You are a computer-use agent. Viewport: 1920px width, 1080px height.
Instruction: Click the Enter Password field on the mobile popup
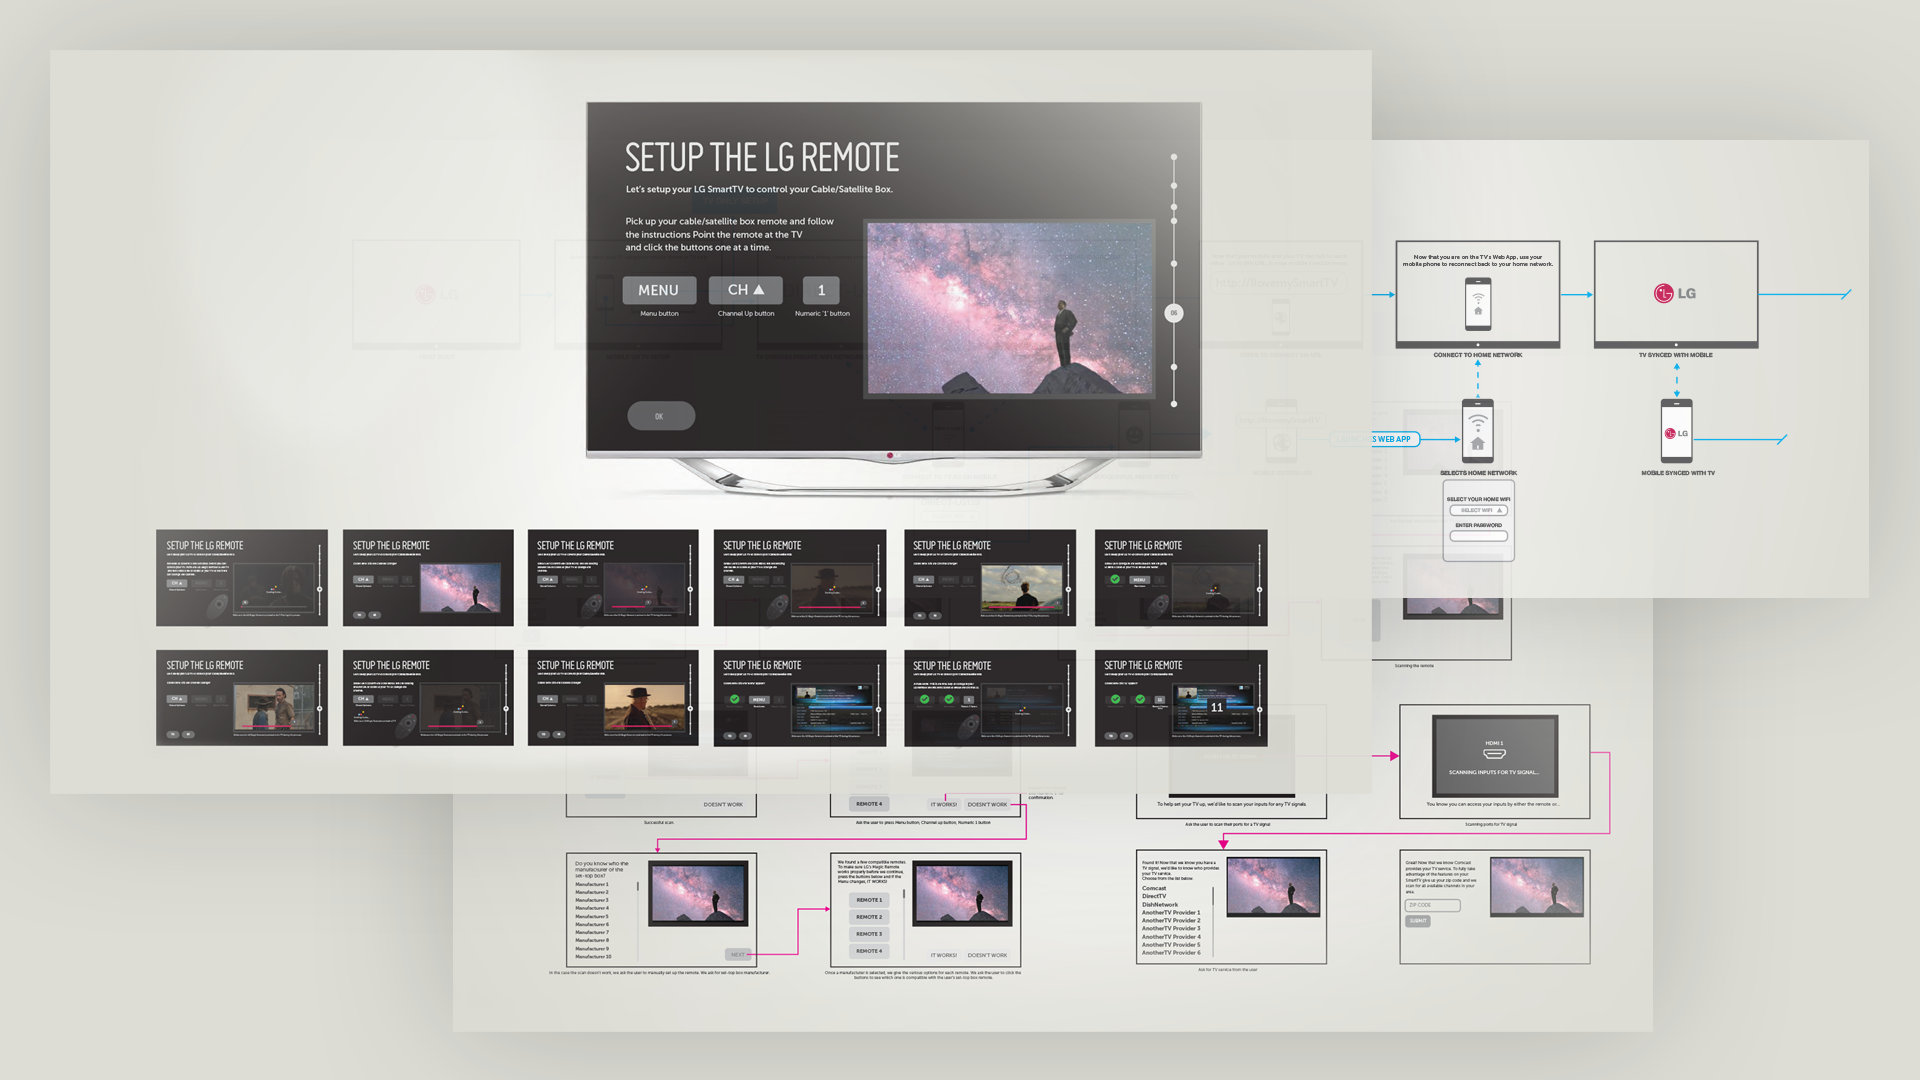1479,536
